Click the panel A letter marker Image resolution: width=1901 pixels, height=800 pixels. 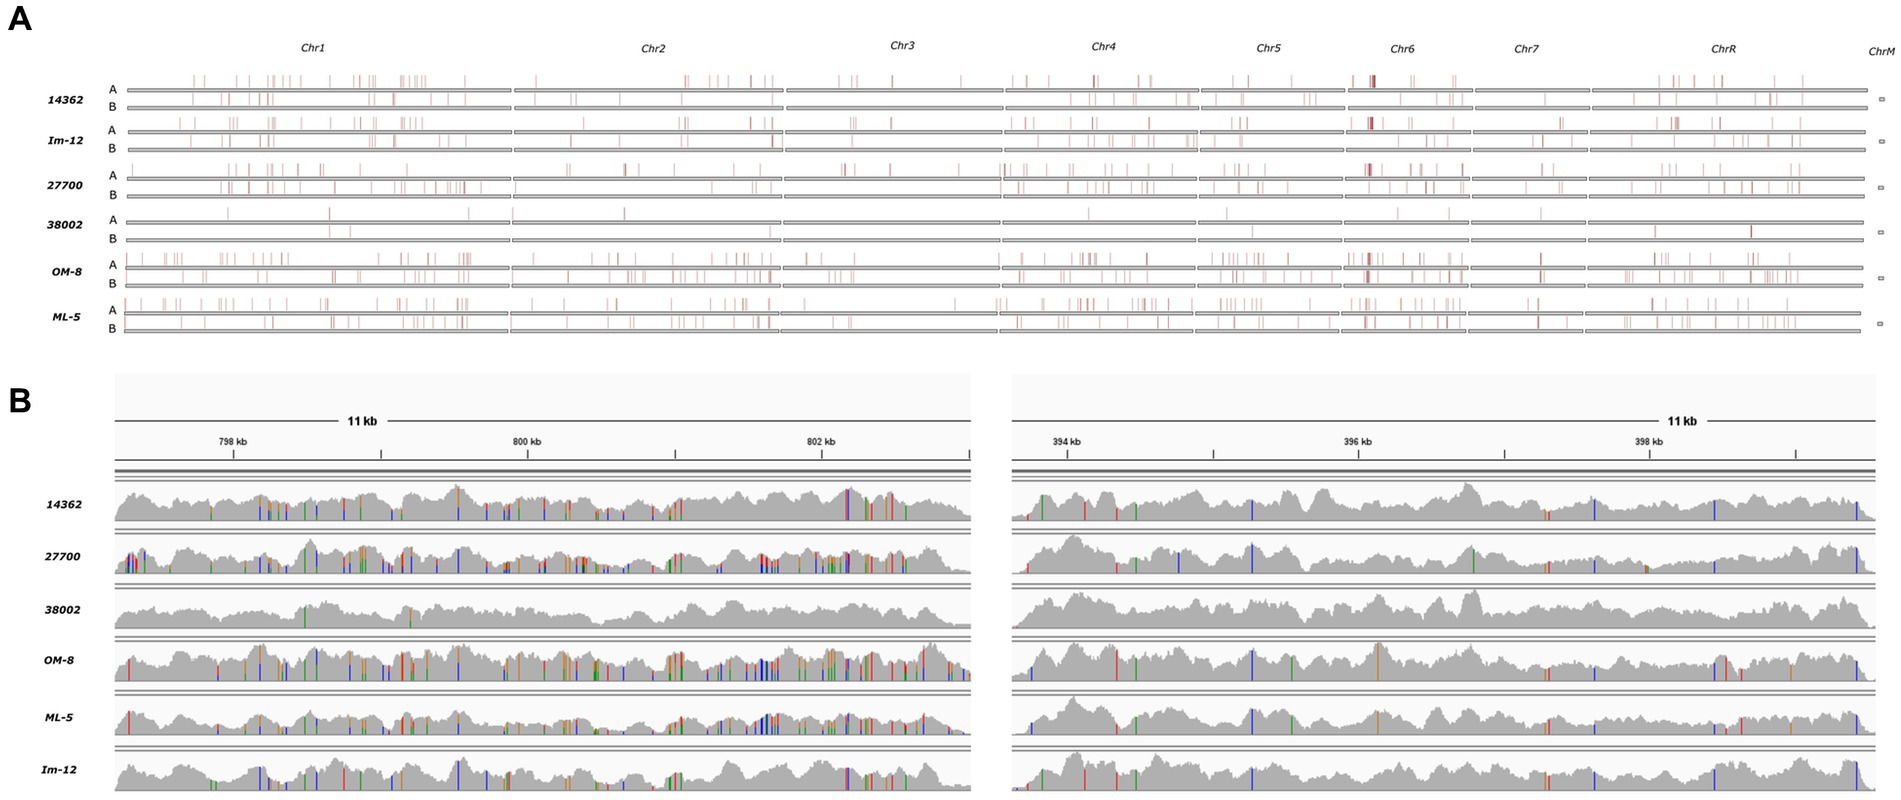click(19, 18)
